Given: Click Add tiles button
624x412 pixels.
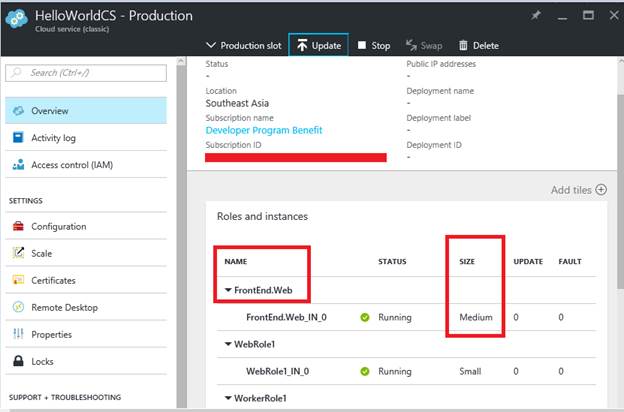Looking at the screenshot, I should coord(578,190).
